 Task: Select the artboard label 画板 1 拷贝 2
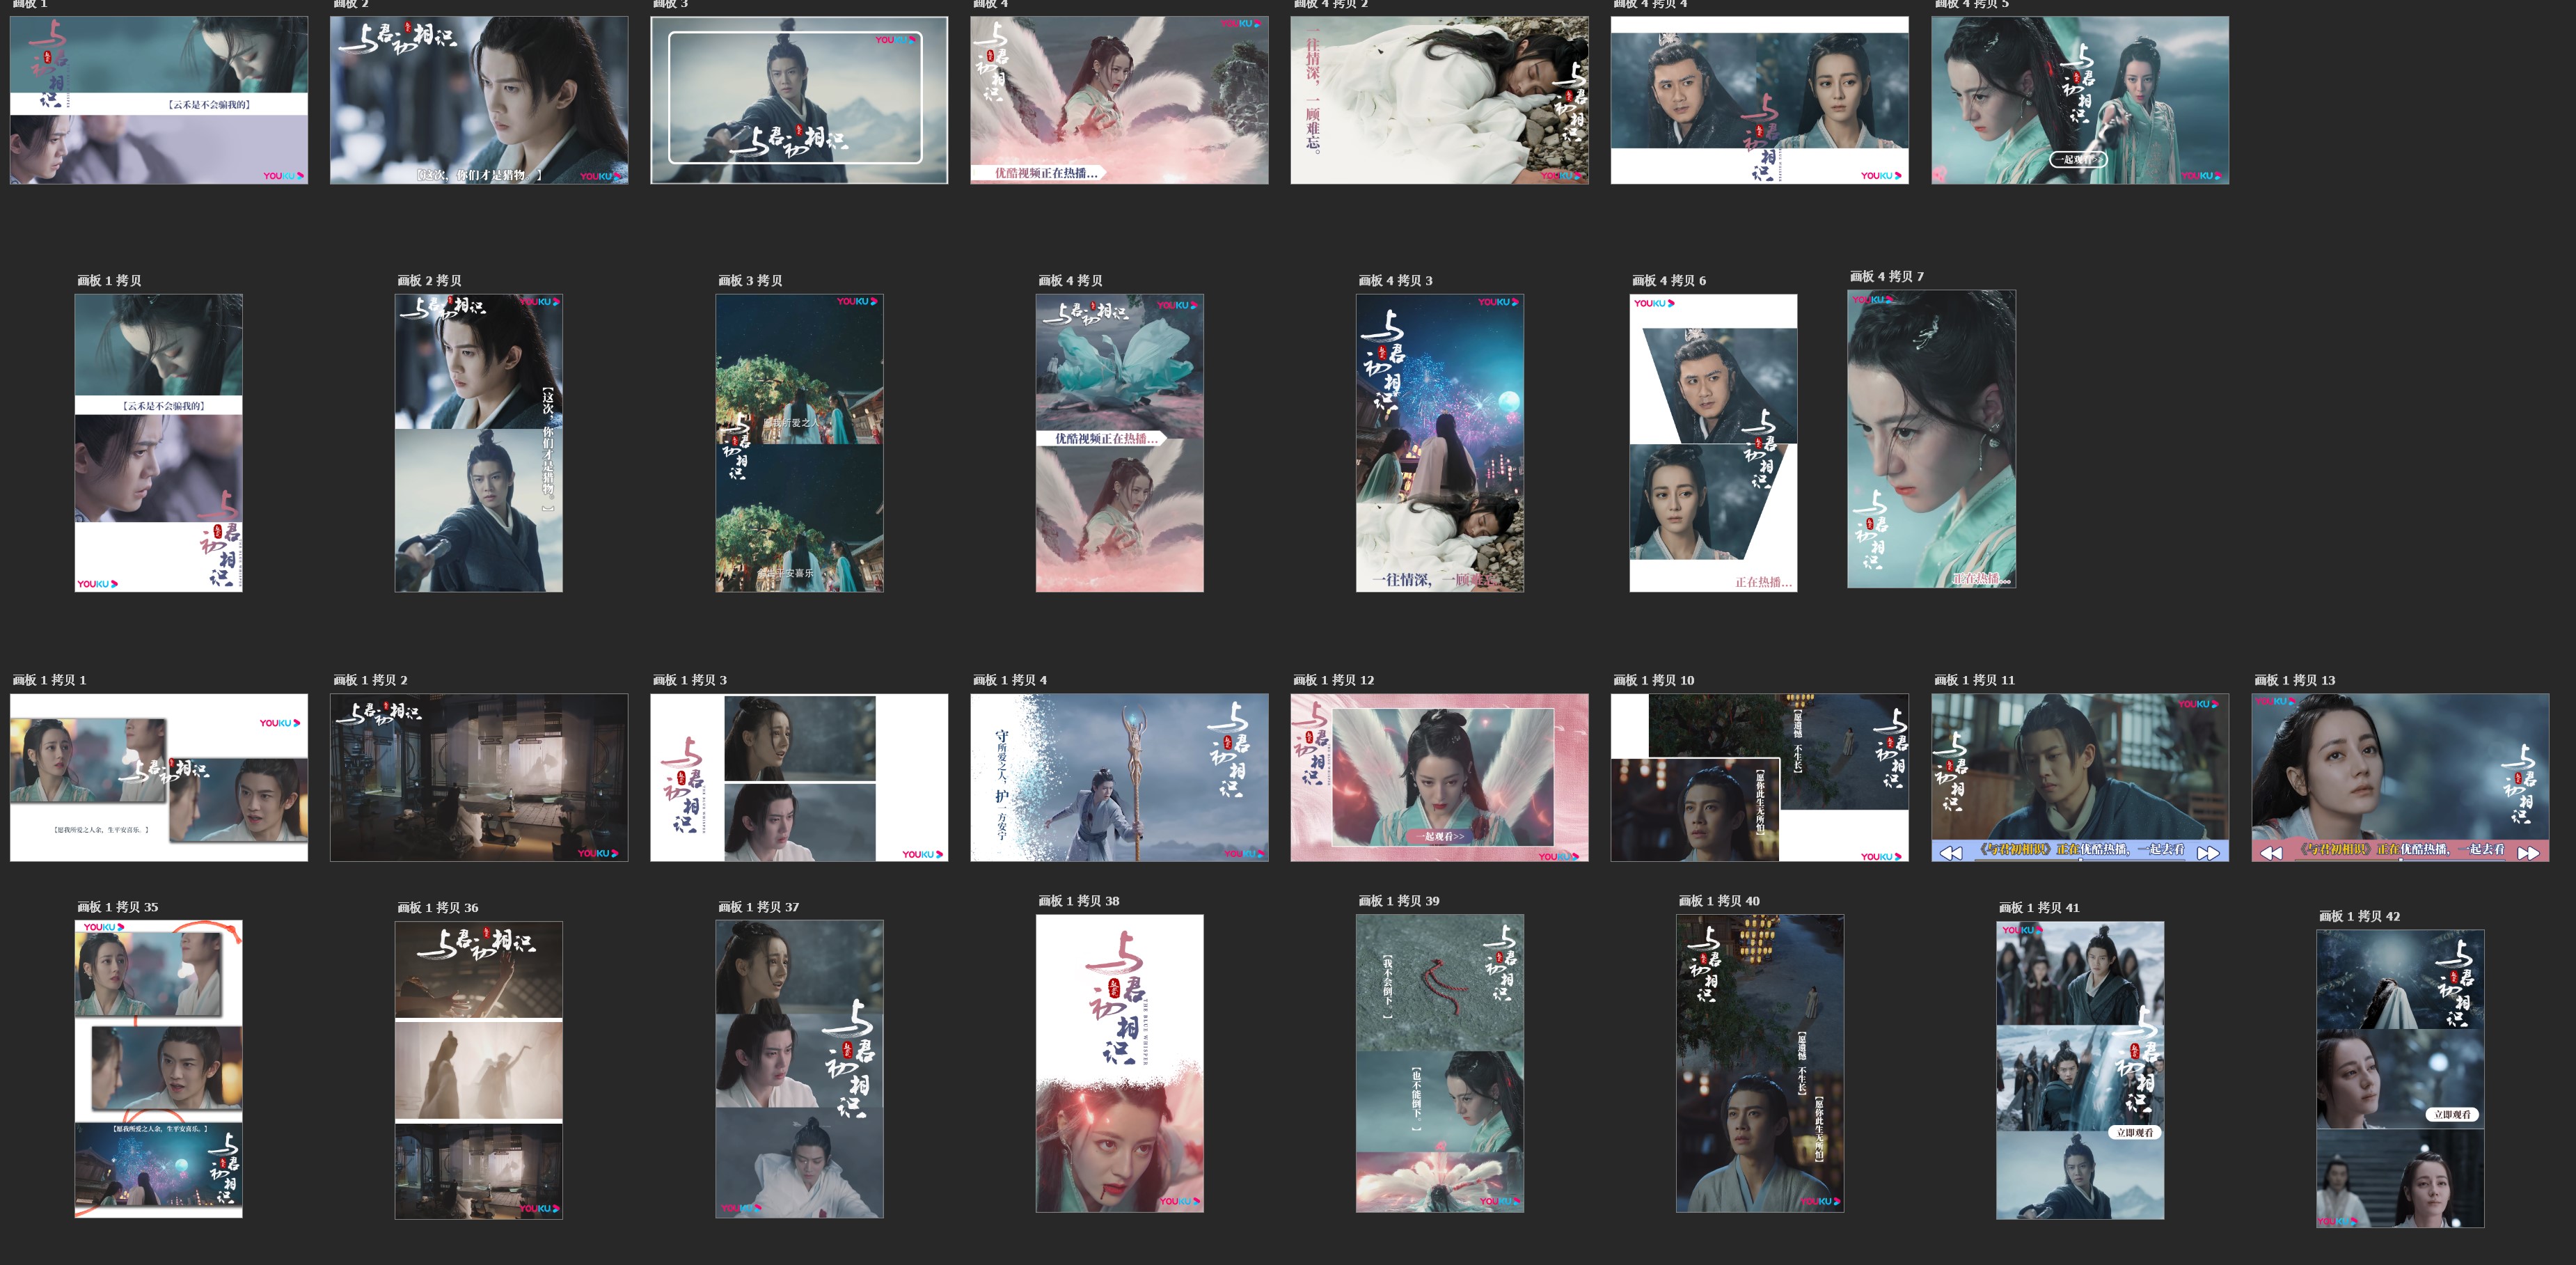[x=370, y=680]
